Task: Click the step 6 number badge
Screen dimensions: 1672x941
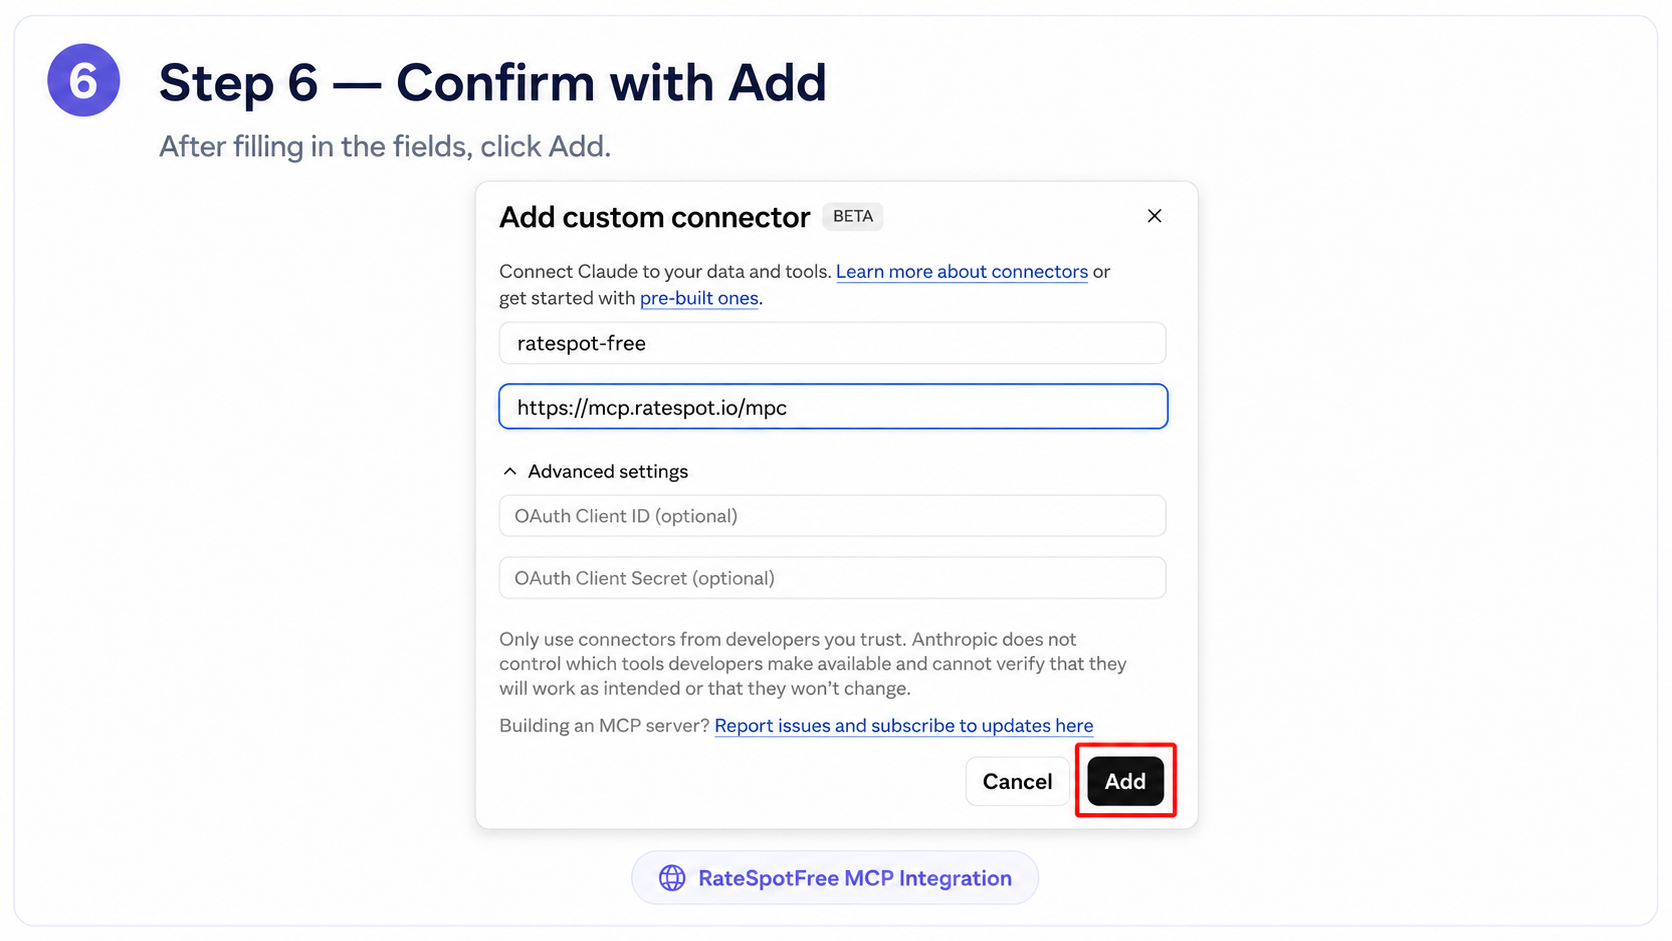Action: pyautogui.click(x=84, y=80)
